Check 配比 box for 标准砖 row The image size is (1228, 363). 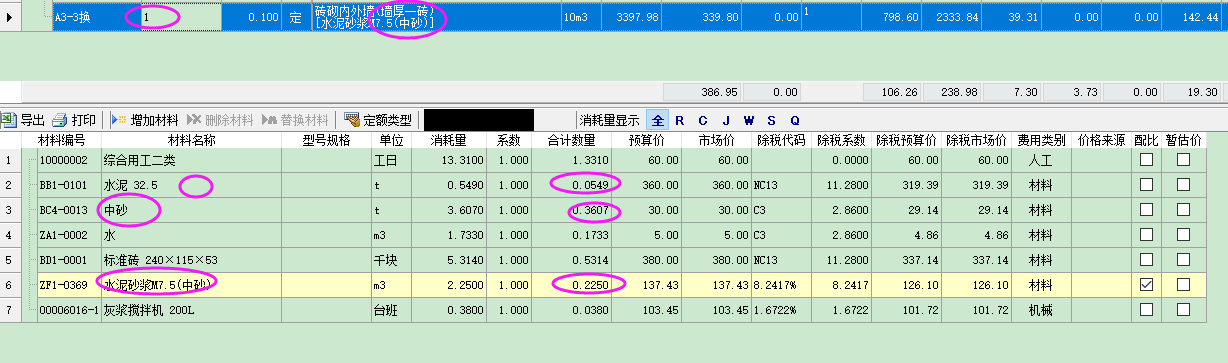(x=1146, y=259)
